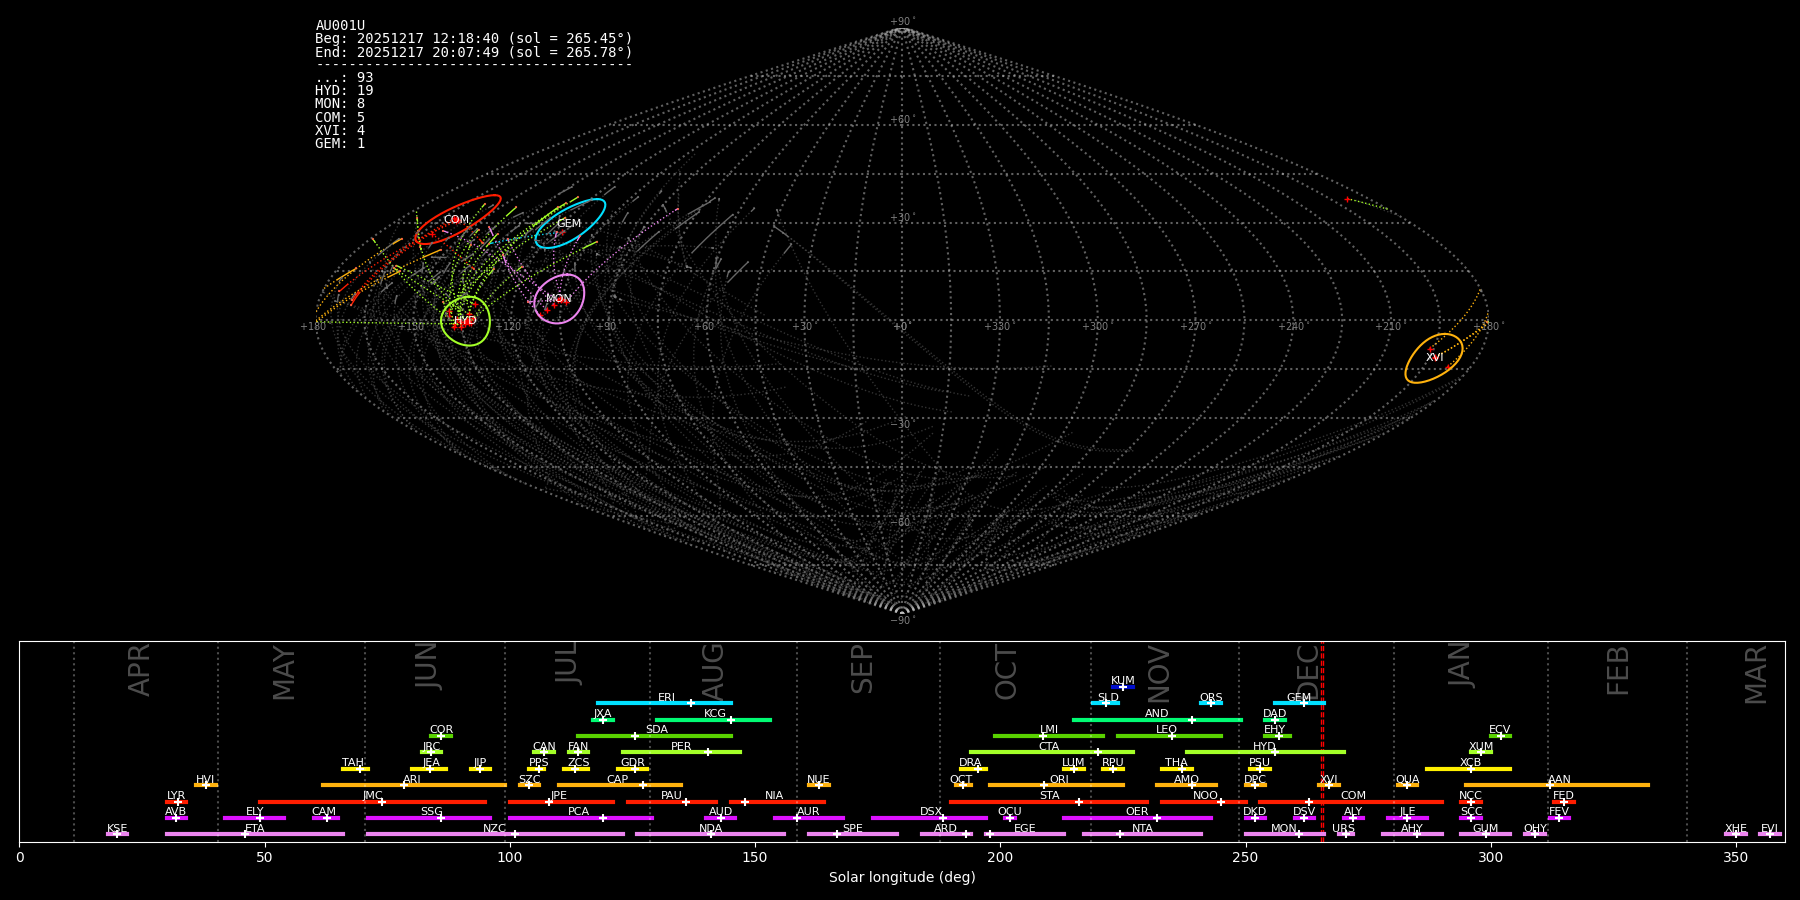Click the CTA shower bar
The image size is (1800, 900).
(x=1052, y=752)
